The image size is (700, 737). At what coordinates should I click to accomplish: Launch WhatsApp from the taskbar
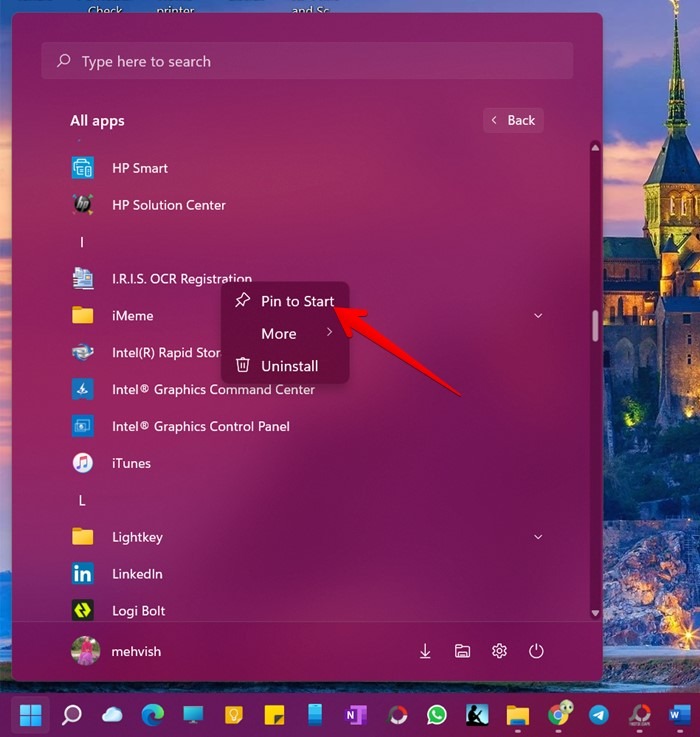[437, 715]
